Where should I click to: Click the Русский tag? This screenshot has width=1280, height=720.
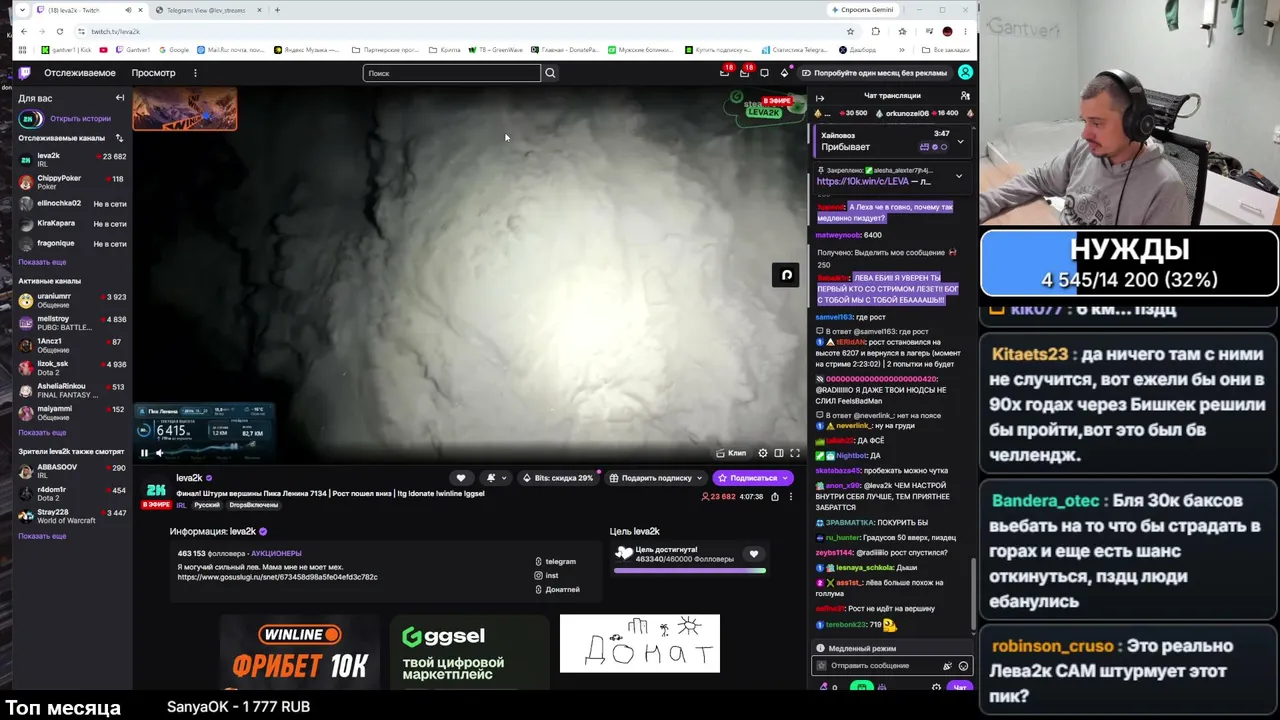(207, 505)
